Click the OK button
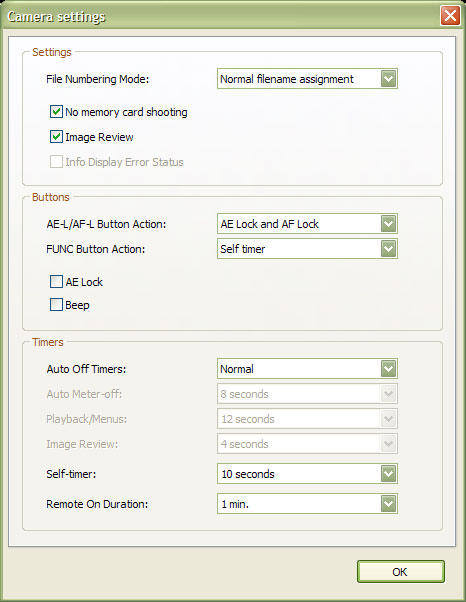The height and width of the screenshot is (602, 466). click(401, 572)
